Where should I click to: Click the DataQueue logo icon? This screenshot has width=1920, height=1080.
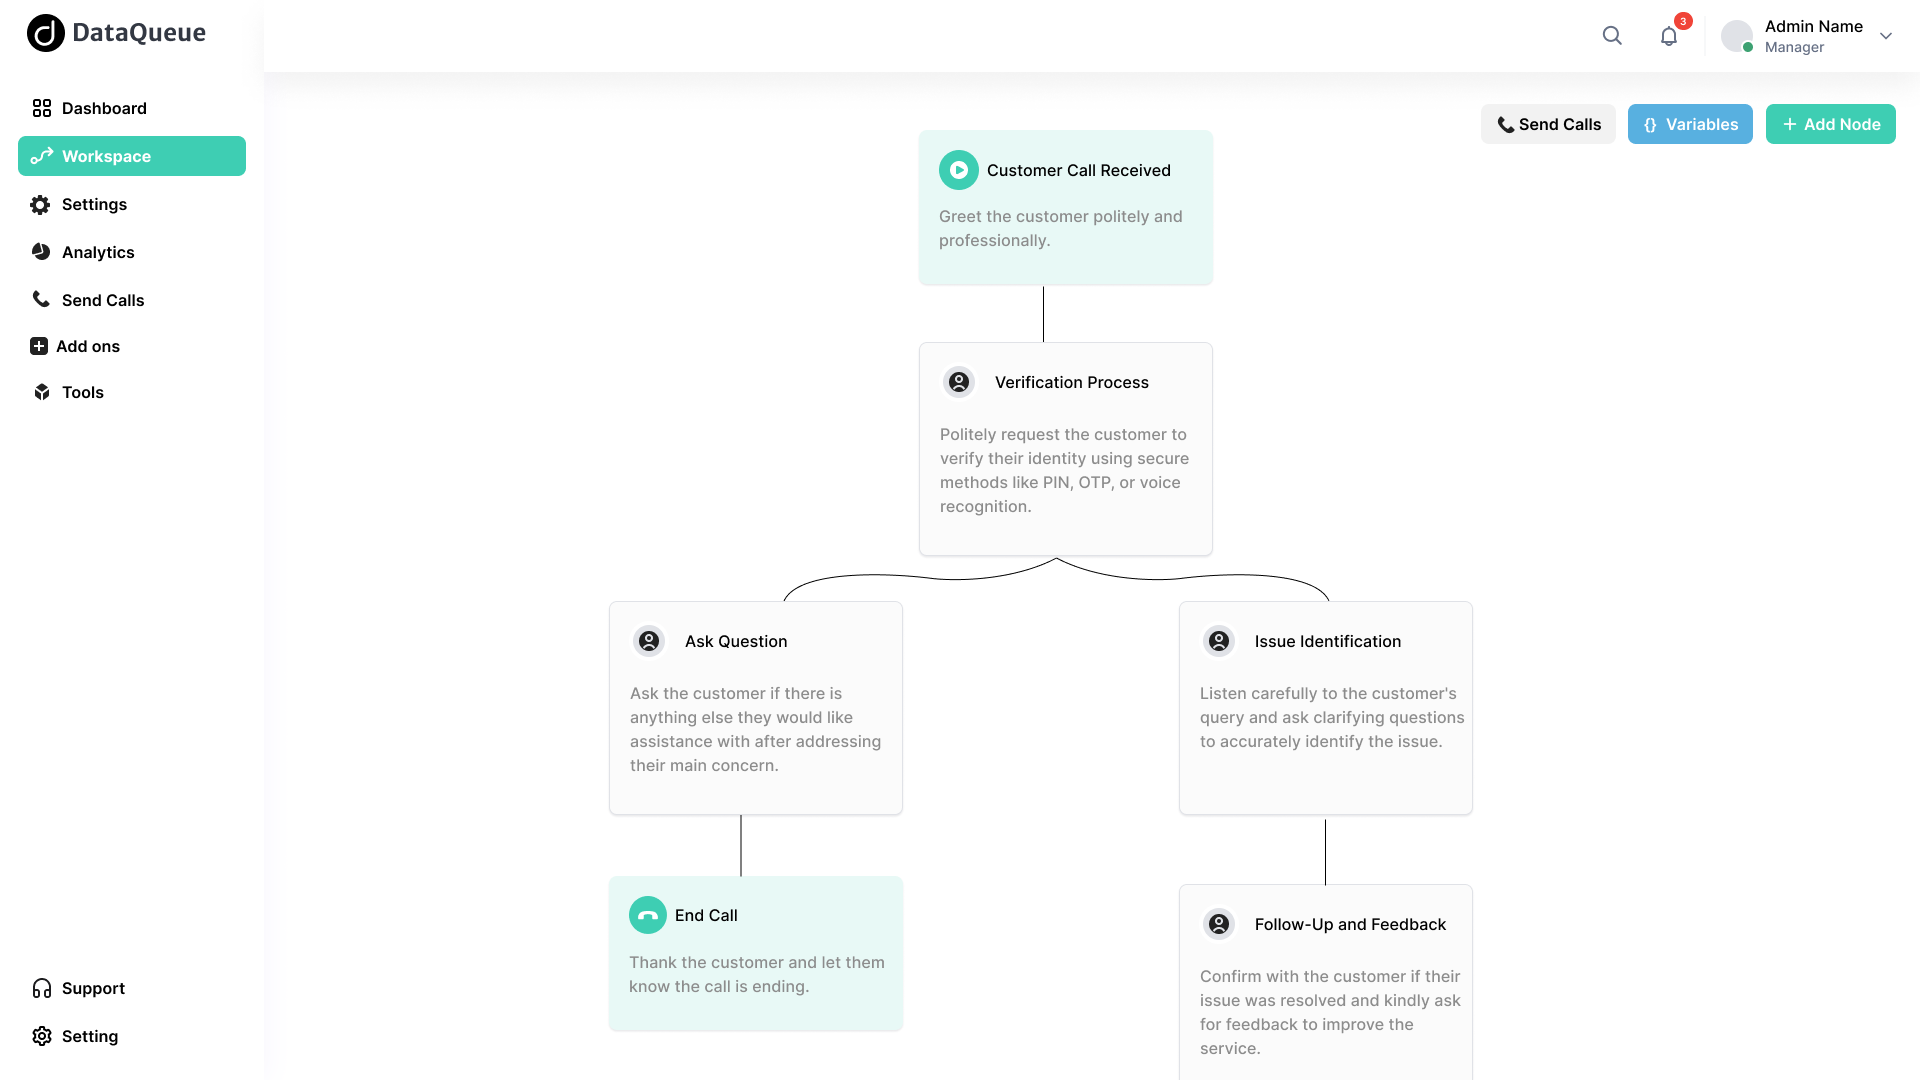pyautogui.click(x=46, y=33)
